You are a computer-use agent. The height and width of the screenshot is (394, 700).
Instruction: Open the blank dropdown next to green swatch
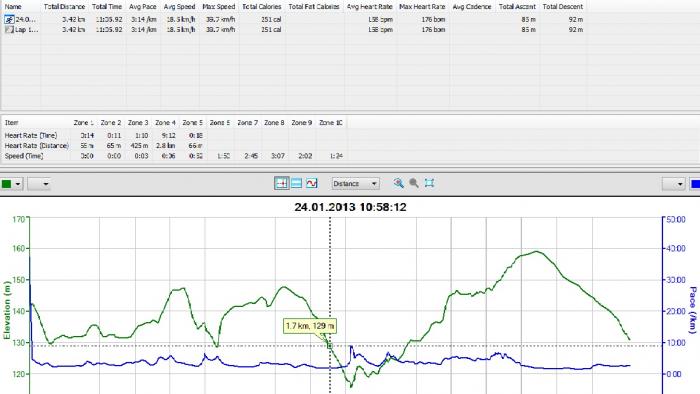[39, 184]
